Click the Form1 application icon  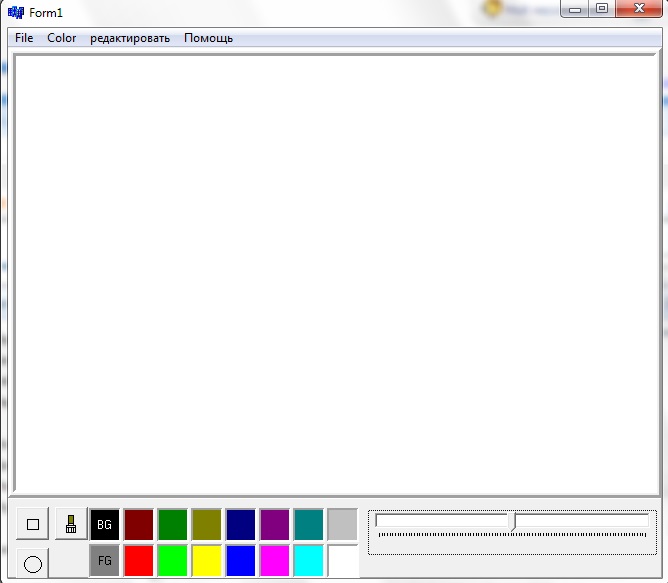pyautogui.click(x=16, y=12)
